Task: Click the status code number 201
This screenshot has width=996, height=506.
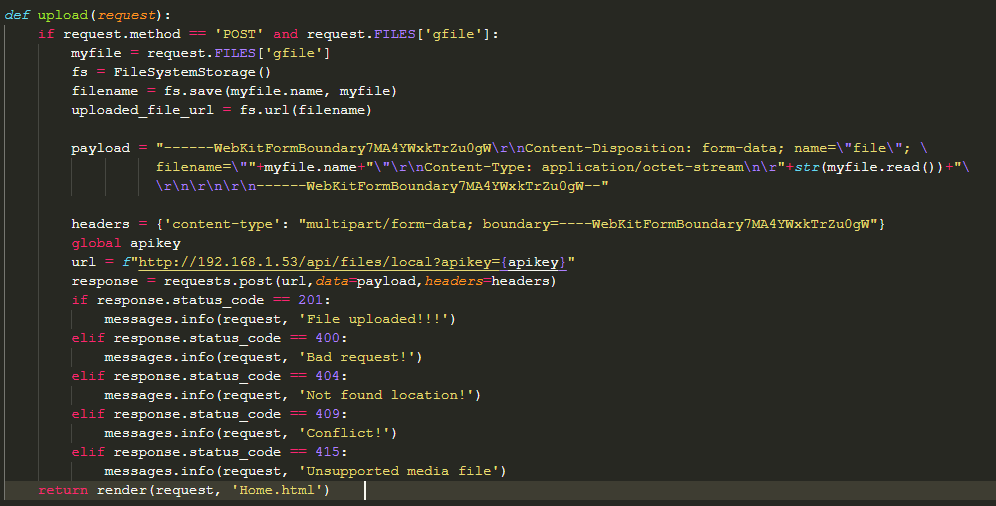Action: (311, 300)
